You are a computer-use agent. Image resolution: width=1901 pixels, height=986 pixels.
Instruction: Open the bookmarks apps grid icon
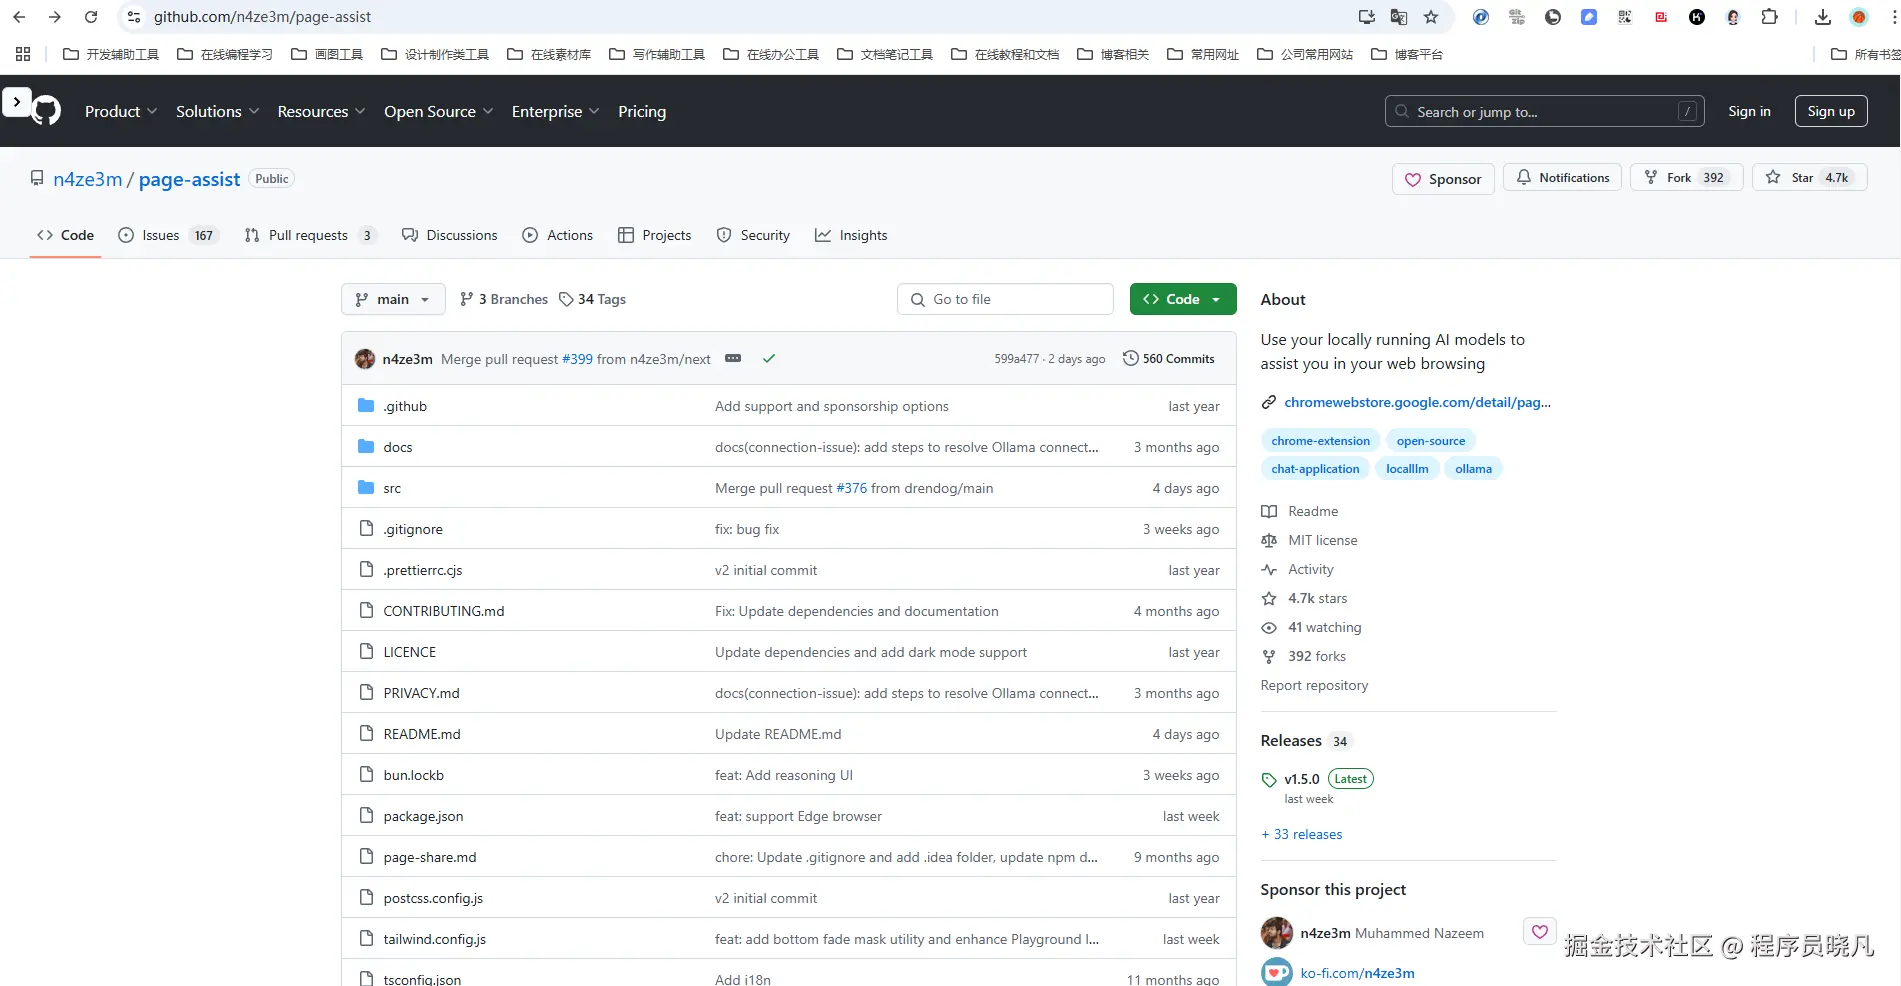(x=23, y=54)
